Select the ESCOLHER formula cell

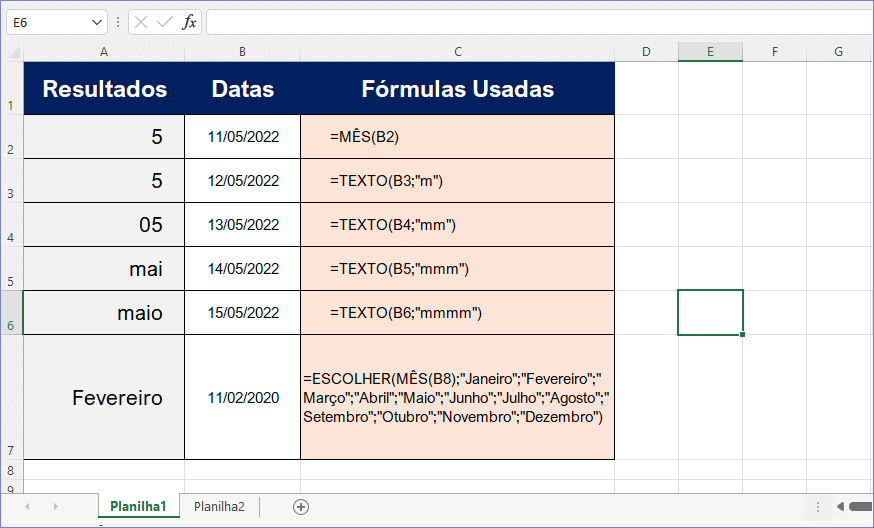tap(457, 398)
